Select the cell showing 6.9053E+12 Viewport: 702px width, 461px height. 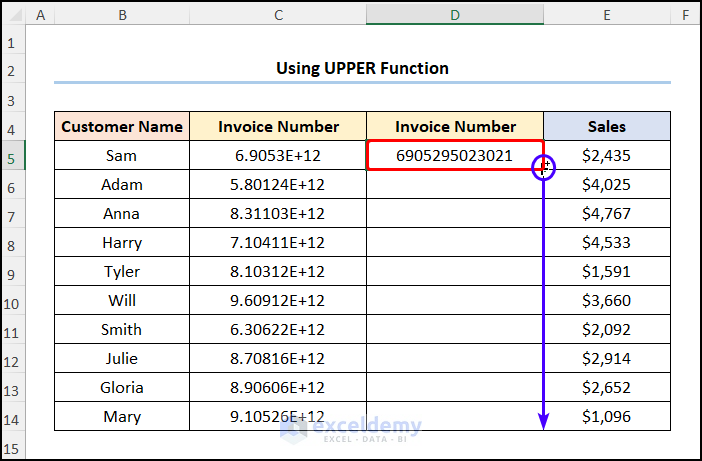coord(278,155)
